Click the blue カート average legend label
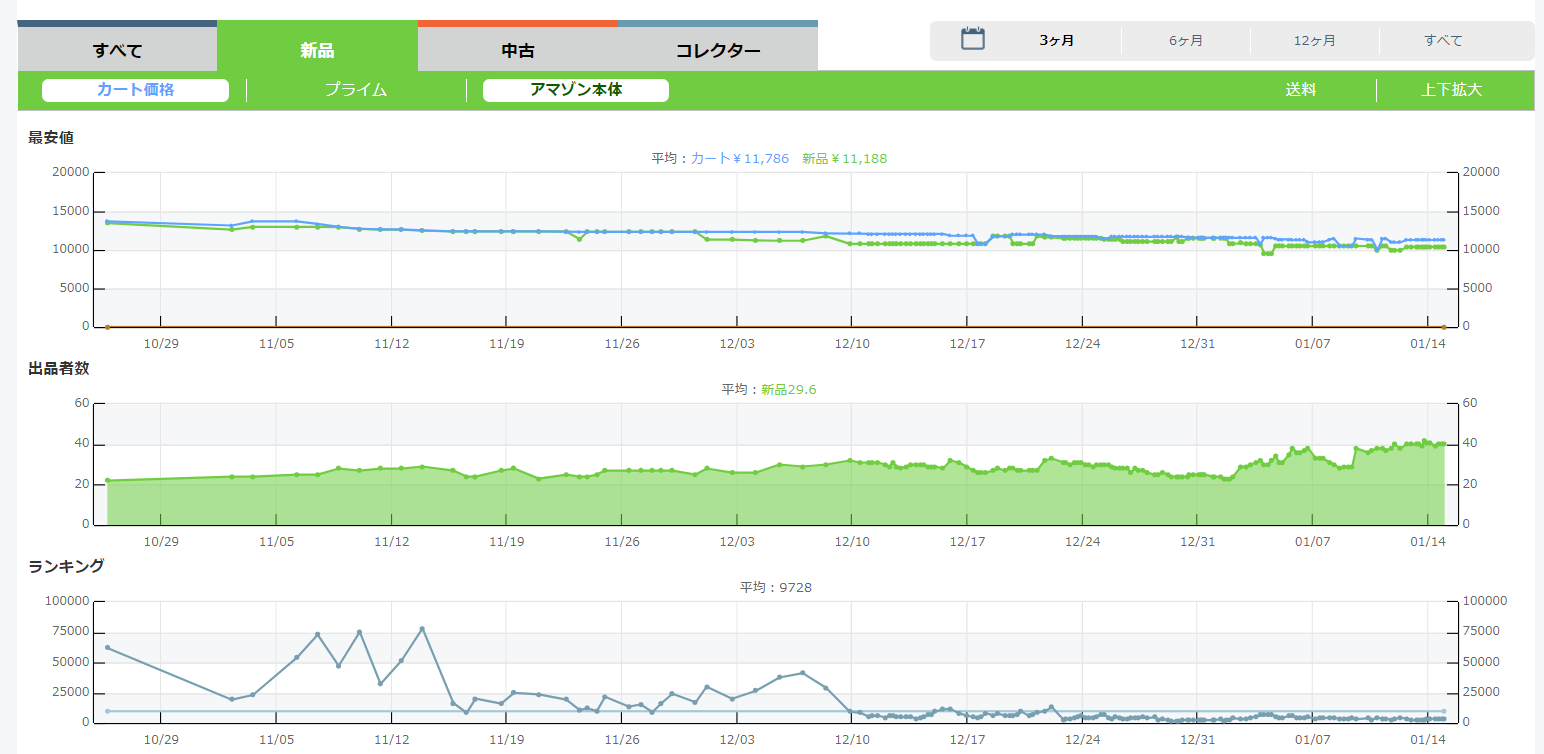1544x754 pixels. [x=740, y=158]
